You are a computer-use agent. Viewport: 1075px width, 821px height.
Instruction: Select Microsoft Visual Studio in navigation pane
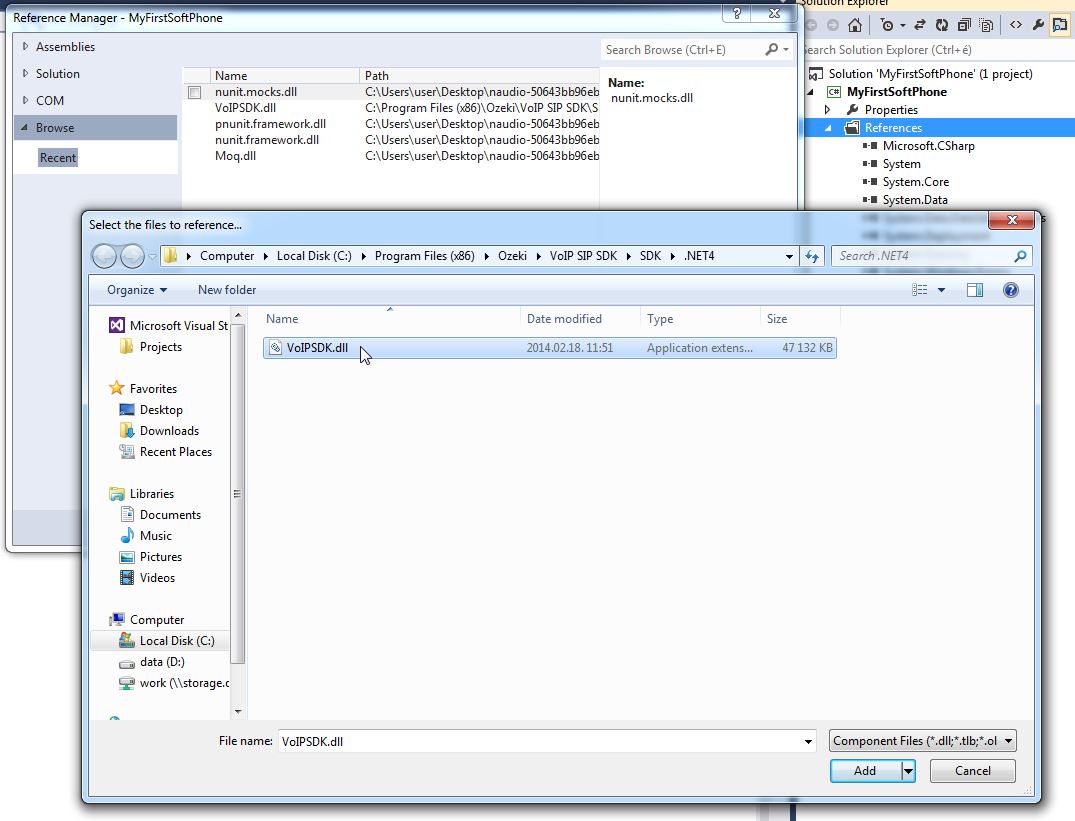(x=169, y=326)
